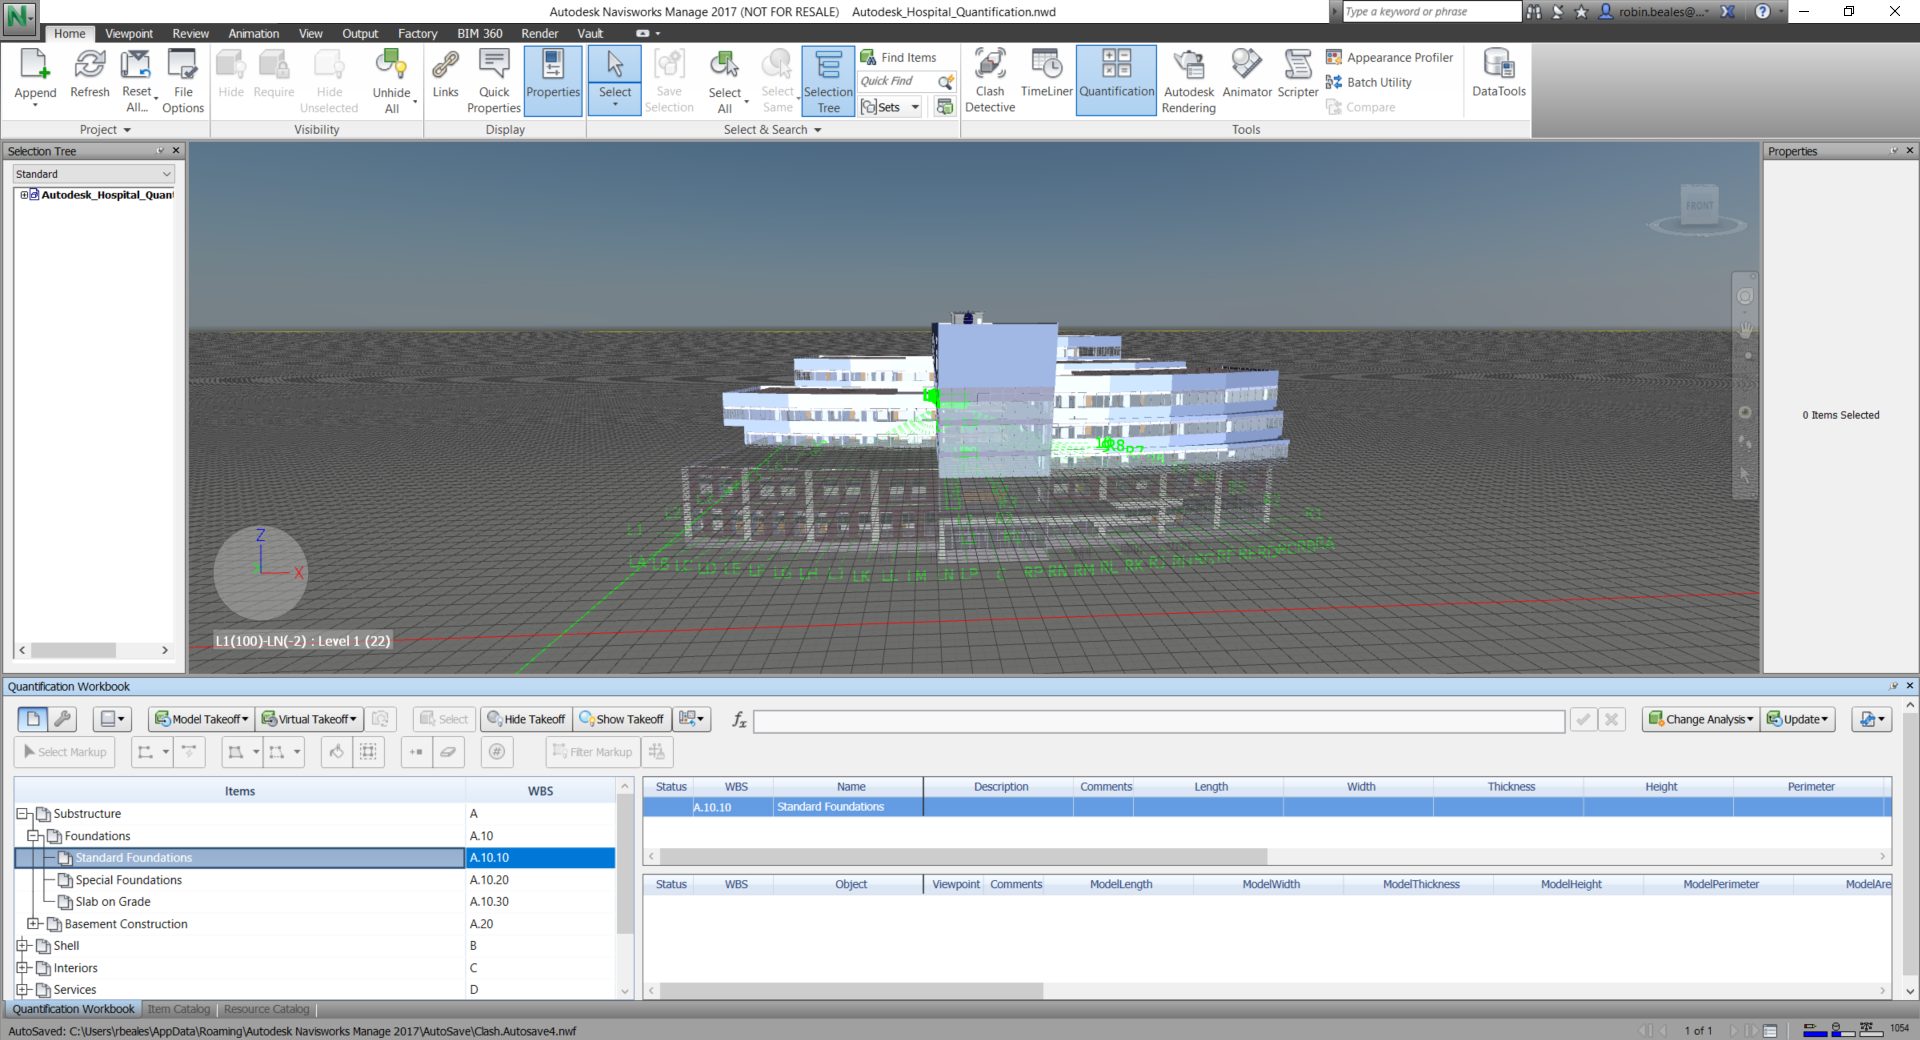The width and height of the screenshot is (1920, 1040).
Task: Click the Show Takeoff button
Action: point(622,719)
